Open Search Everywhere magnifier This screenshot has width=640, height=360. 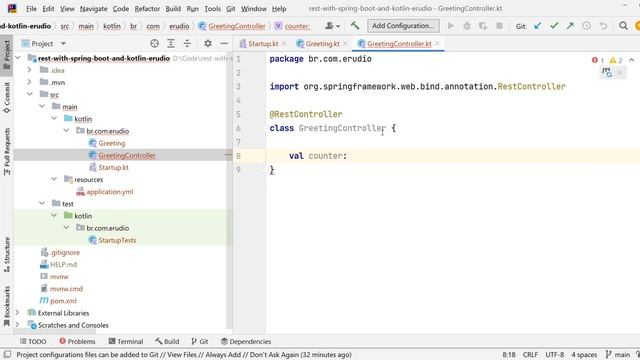623,26
